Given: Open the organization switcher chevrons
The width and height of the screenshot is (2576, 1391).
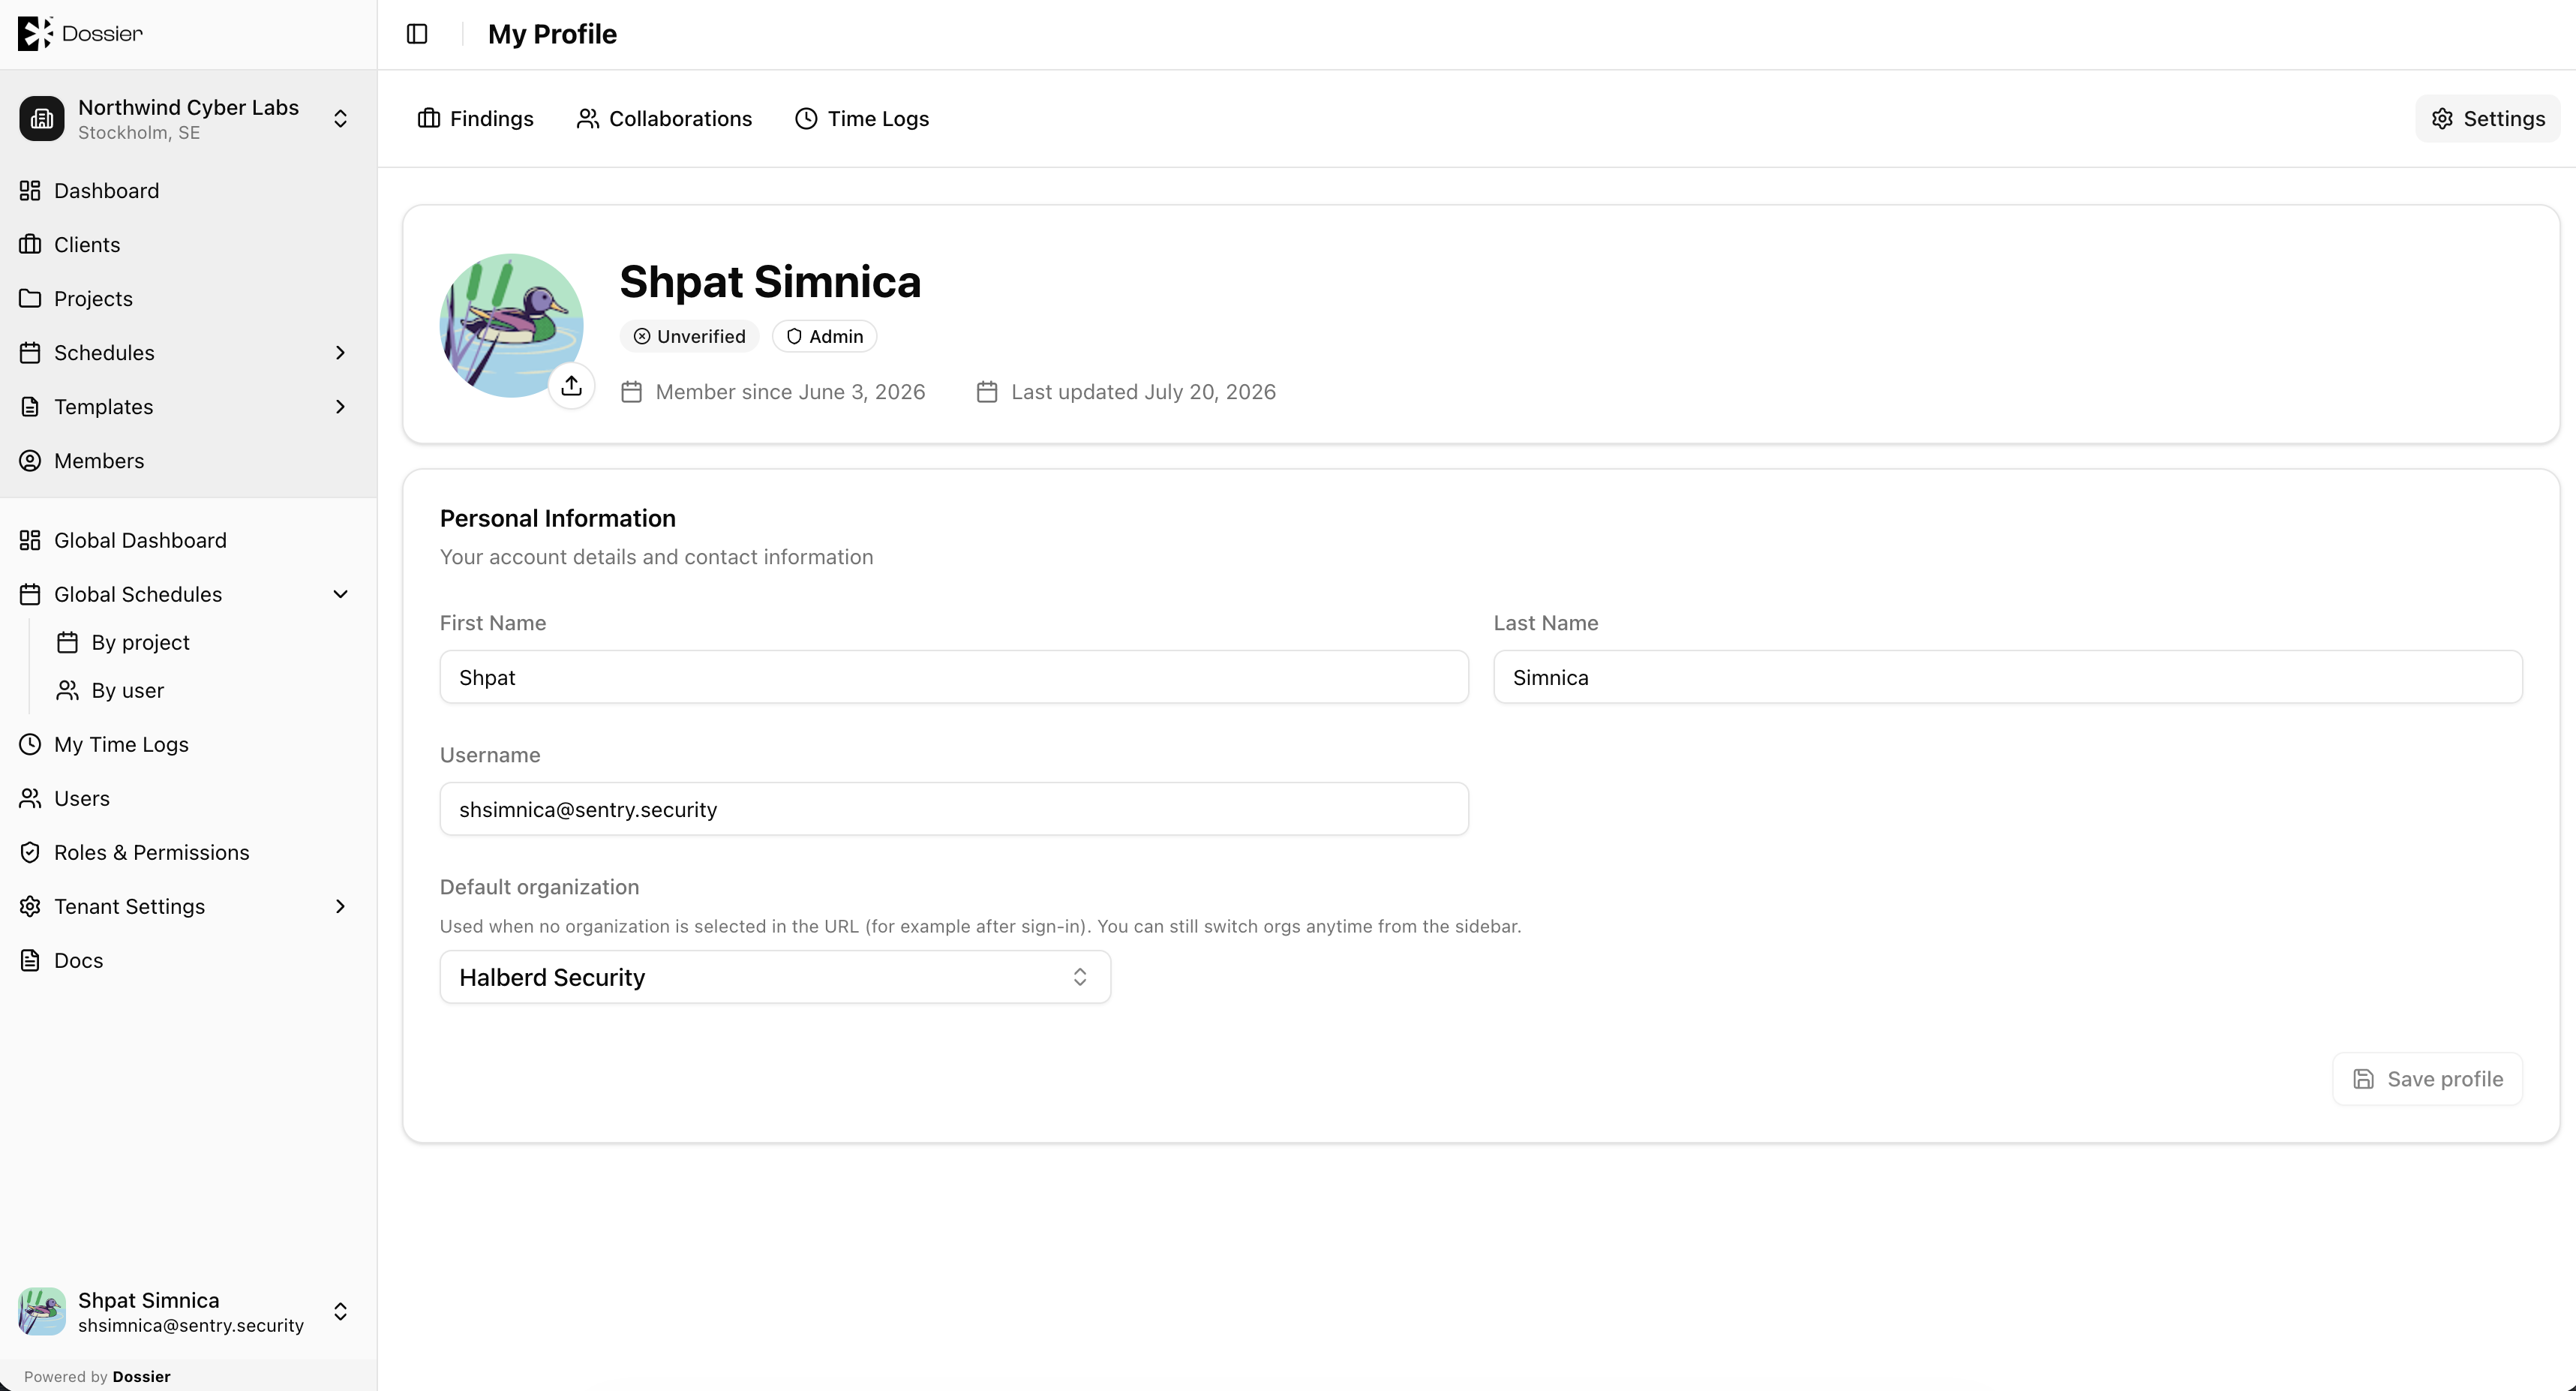Looking at the screenshot, I should pos(340,119).
